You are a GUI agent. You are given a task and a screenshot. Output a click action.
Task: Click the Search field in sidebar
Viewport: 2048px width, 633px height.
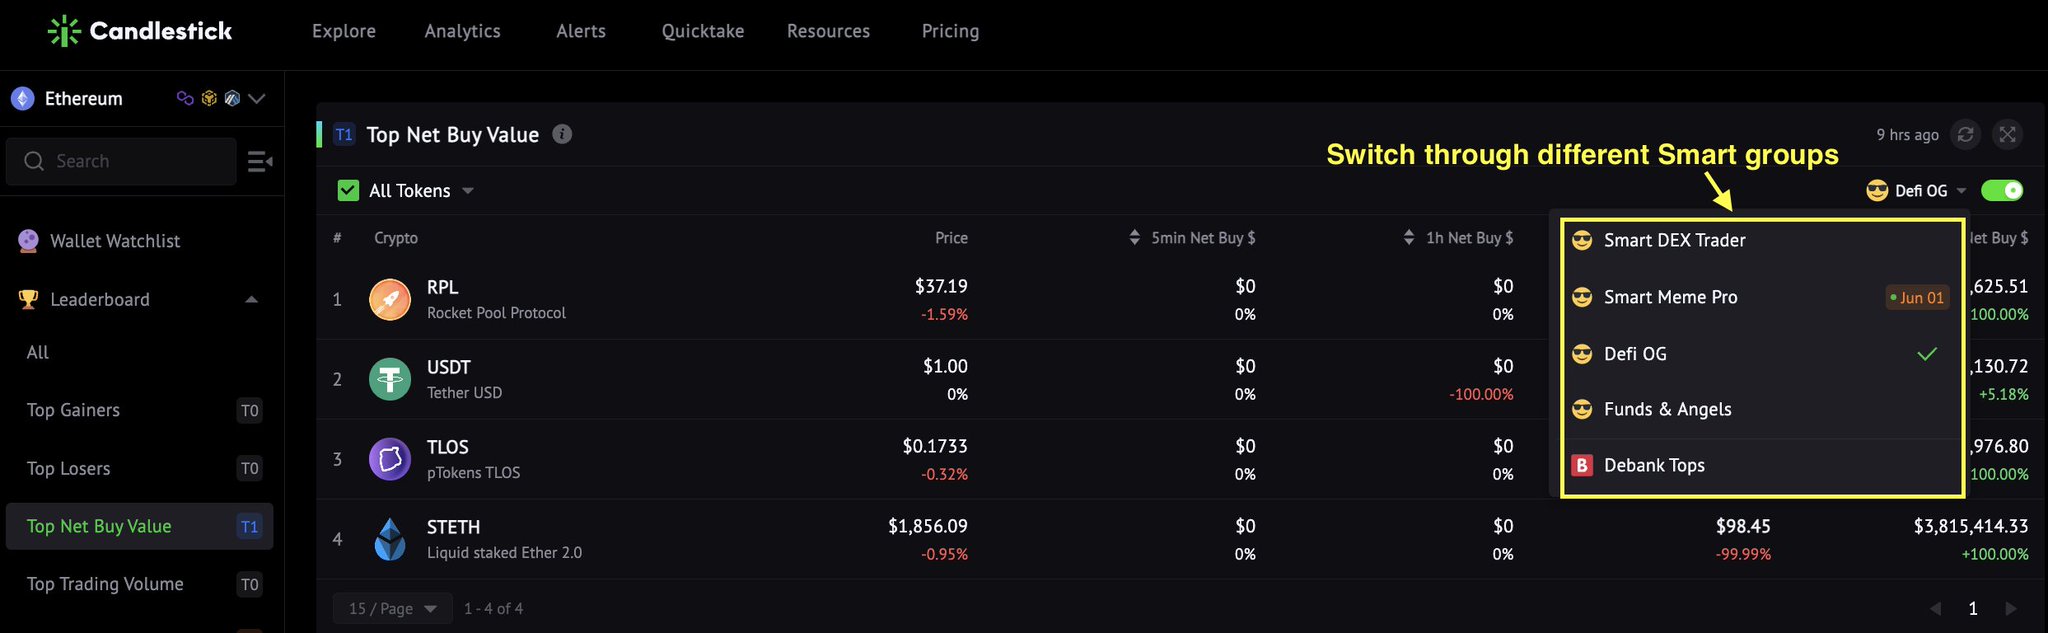(121, 161)
